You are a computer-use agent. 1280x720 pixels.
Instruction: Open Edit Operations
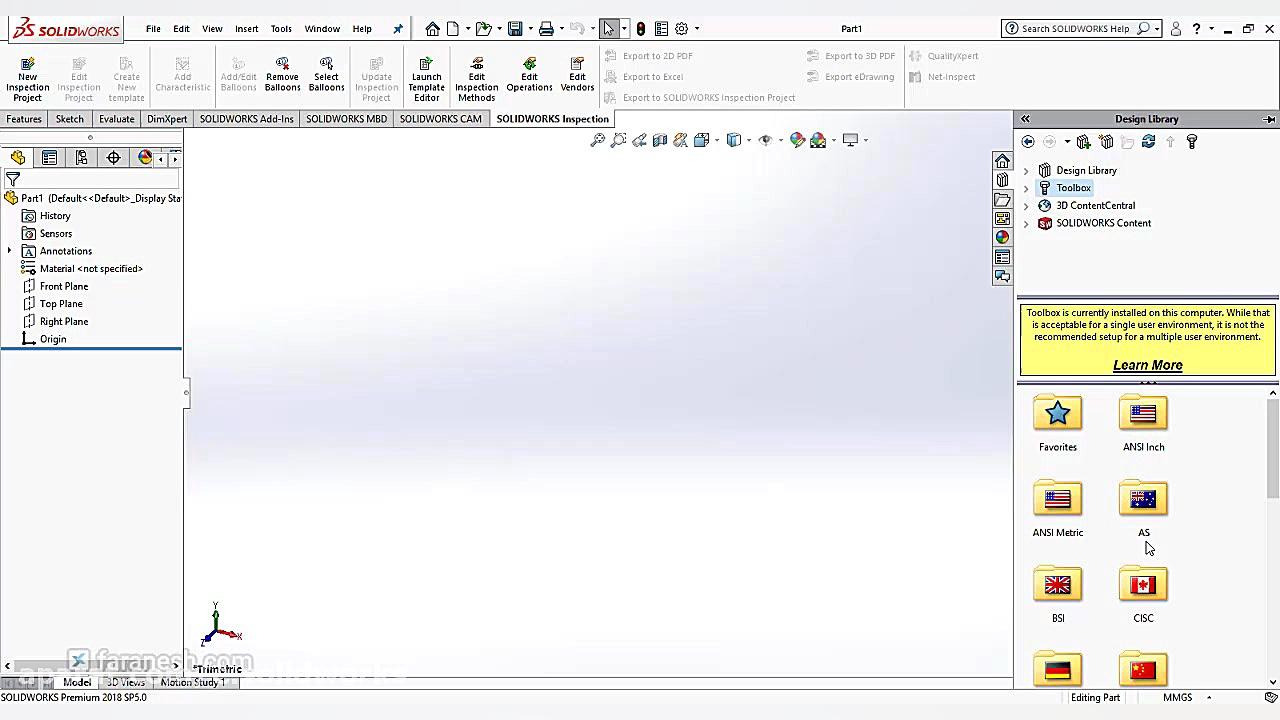click(529, 74)
